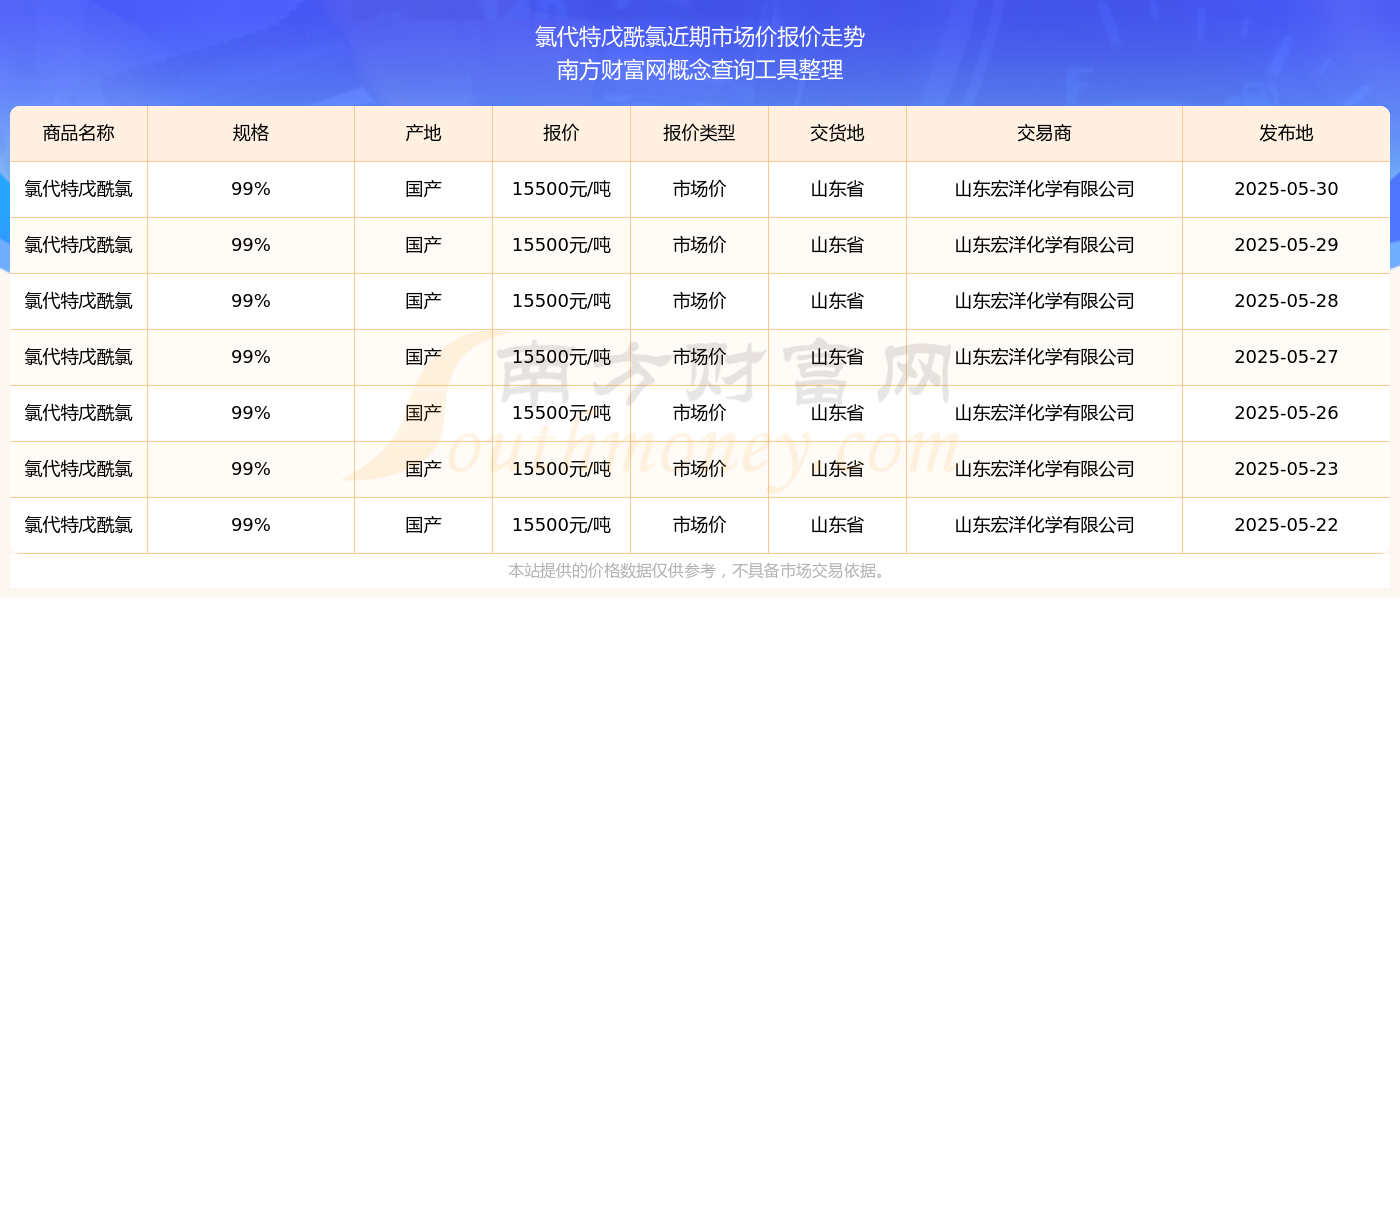Click 山东宏洋化学有限公司 in the 2025-05-28 row
The width and height of the screenshot is (1400, 1205).
pos(1044,301)
